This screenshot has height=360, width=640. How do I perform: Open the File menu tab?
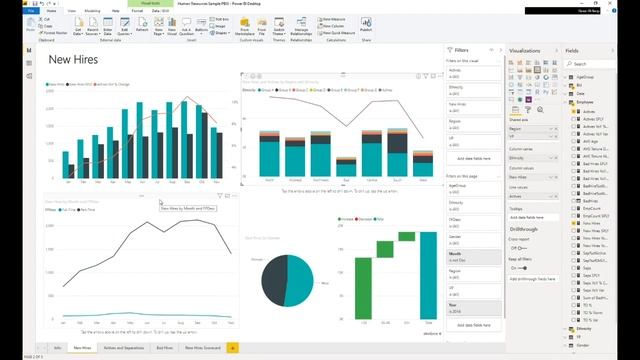(x=31, y=11)
